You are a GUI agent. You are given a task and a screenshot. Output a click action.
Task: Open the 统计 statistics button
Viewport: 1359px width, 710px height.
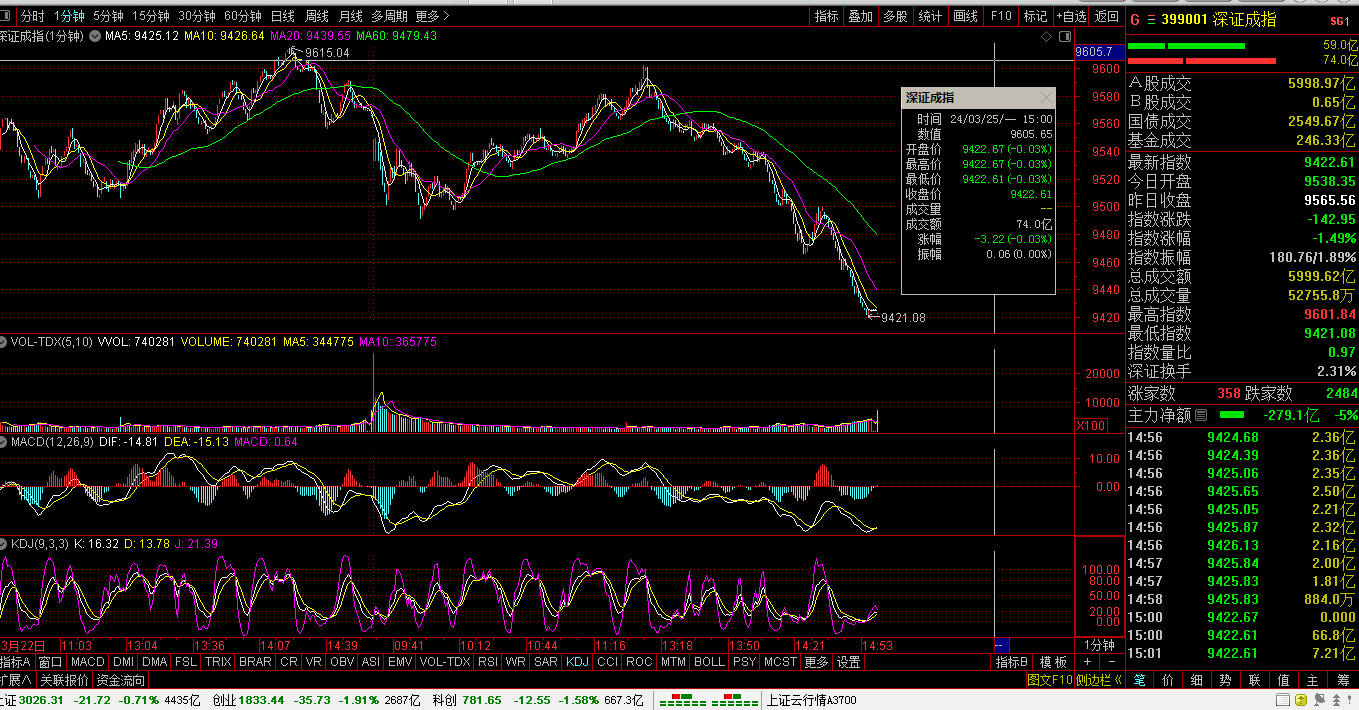point(930,16)
